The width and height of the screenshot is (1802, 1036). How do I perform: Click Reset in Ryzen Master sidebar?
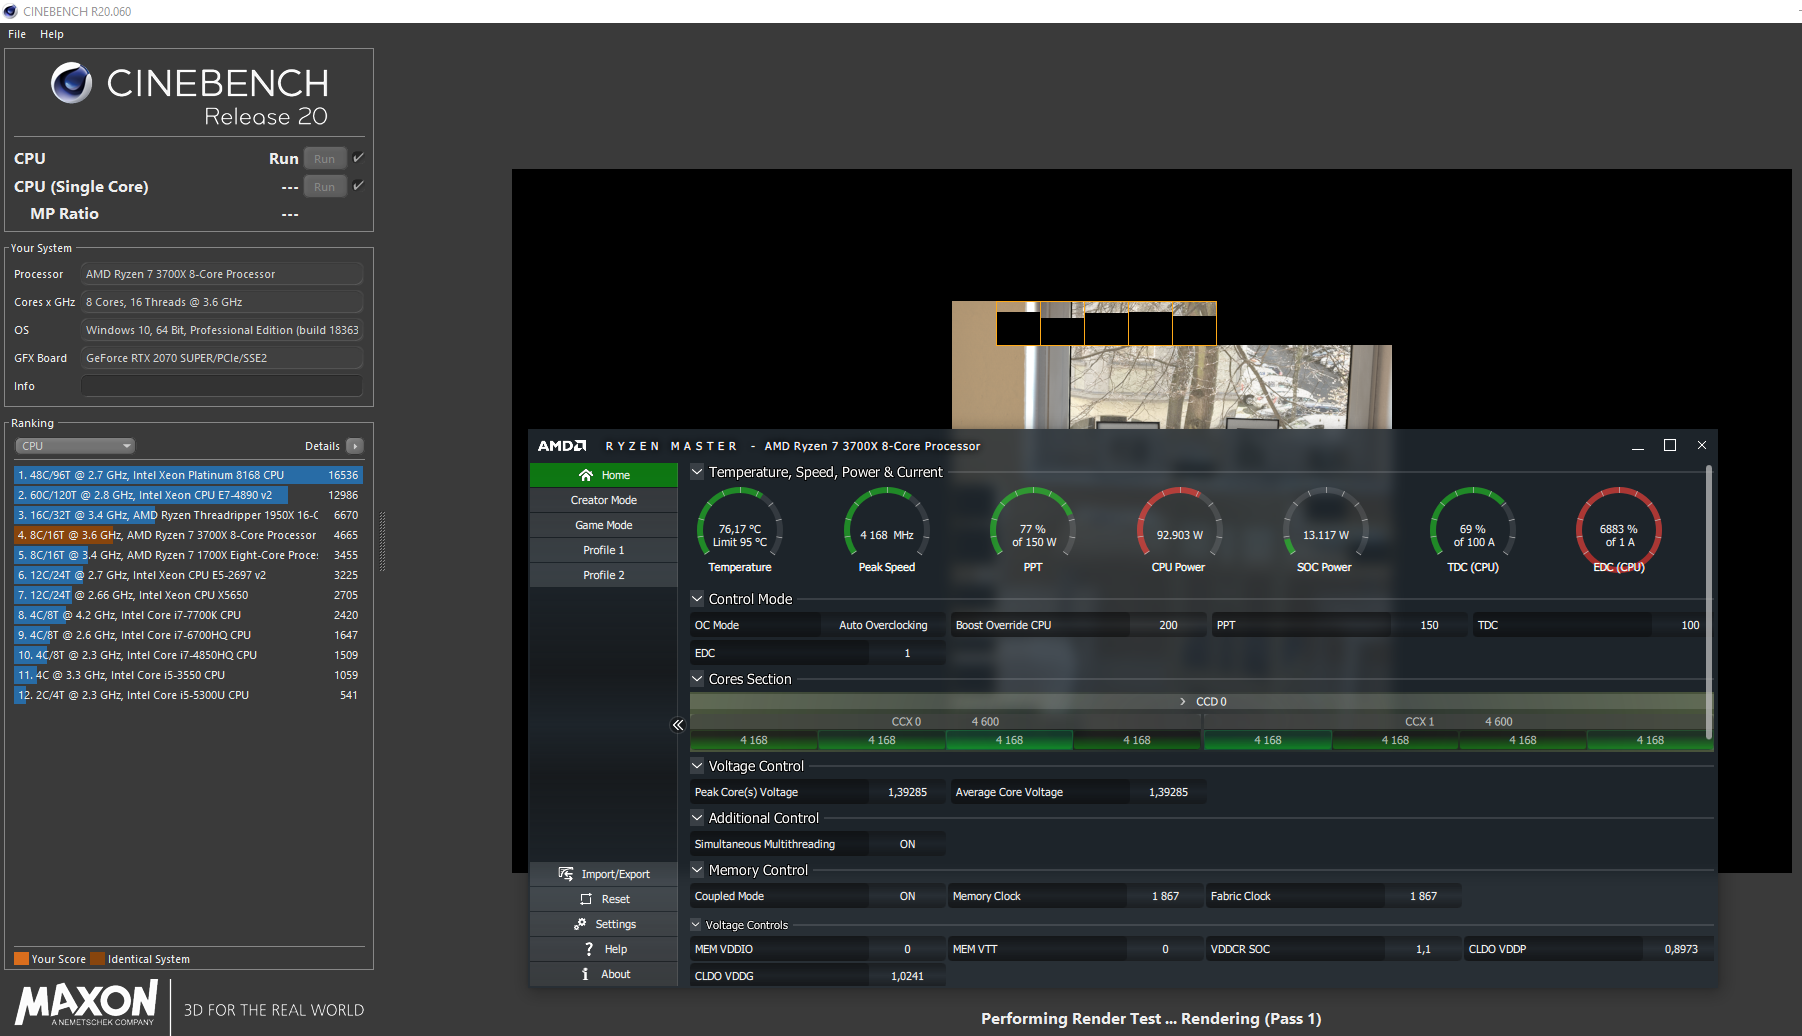(x=604, y=899)
